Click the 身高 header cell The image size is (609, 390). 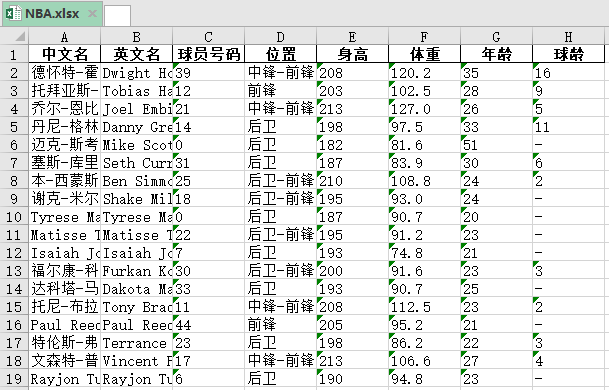click(x=352, y=54)
